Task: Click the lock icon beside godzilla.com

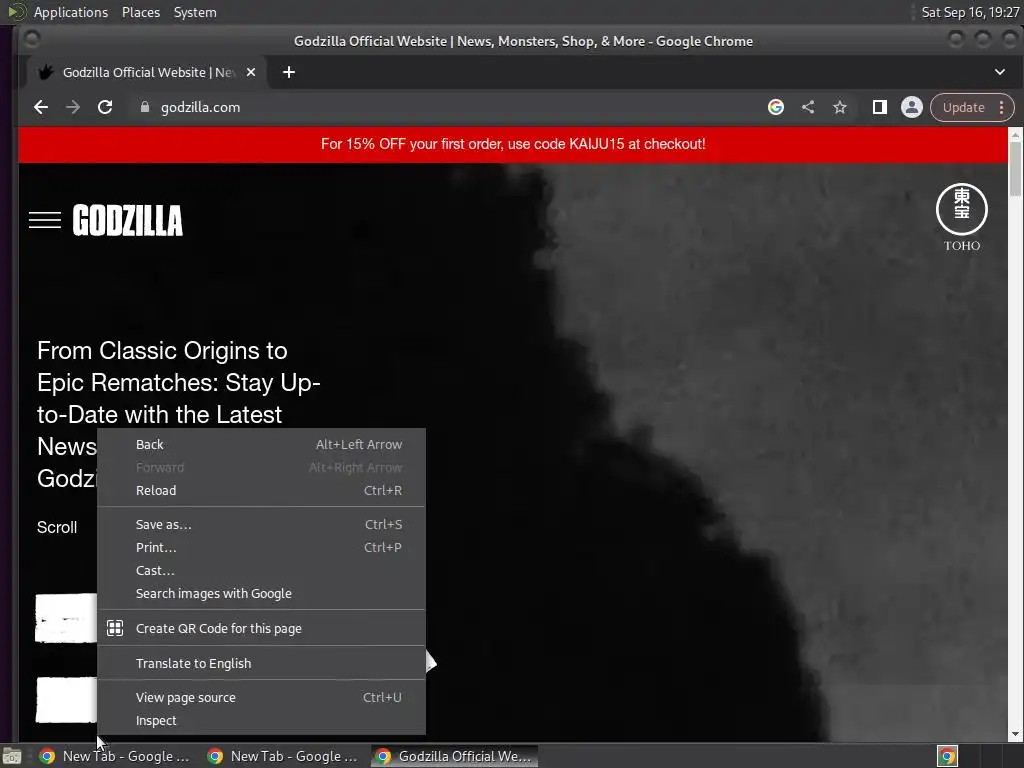Action: point(145,107)
